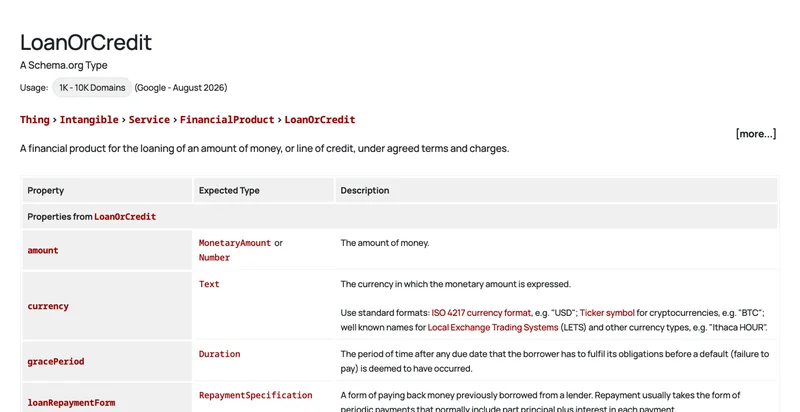
Task: Open the gracePeriod property link
Action: [56, 362]
